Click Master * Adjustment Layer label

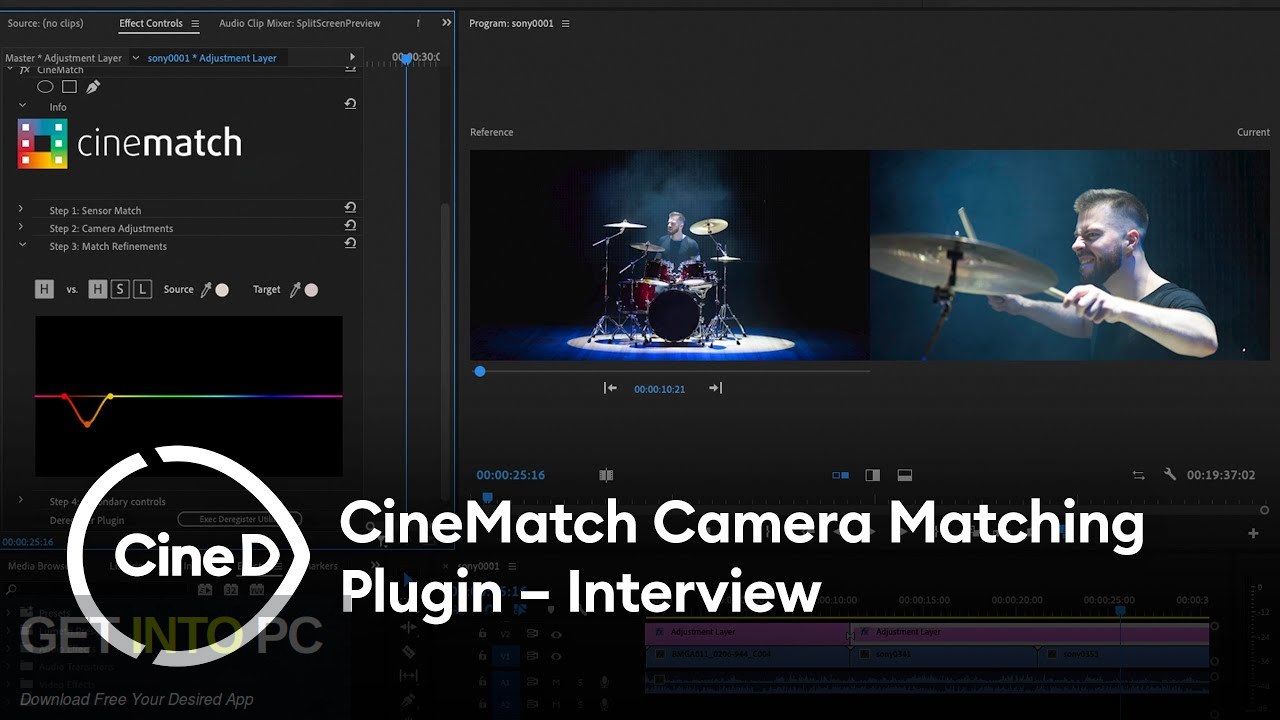click(x=63, y=58)
